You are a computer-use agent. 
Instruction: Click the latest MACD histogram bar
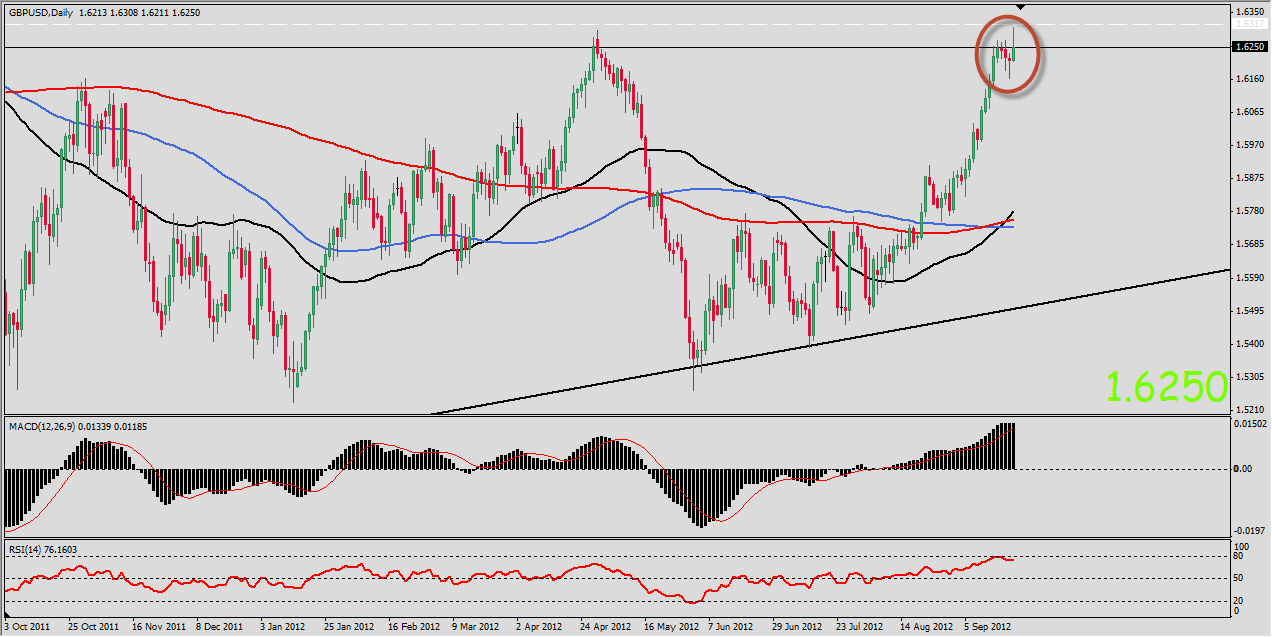tap(1013, 446)
